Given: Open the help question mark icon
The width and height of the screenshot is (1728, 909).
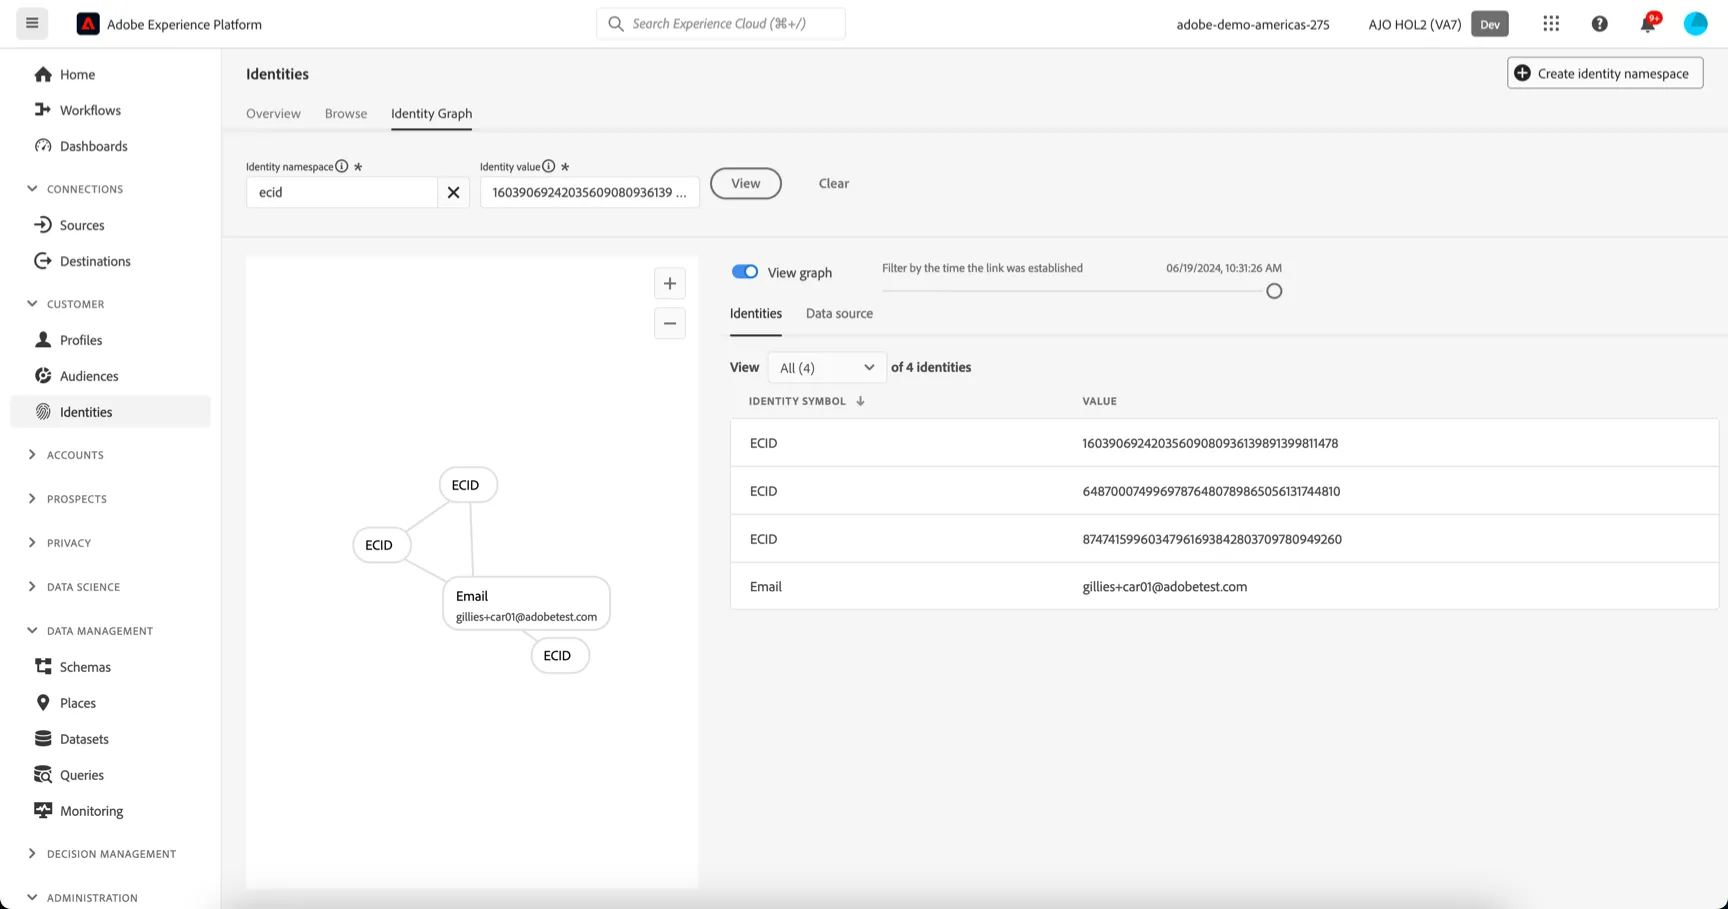Looking at the screenshot, I should pos(1599,23).
